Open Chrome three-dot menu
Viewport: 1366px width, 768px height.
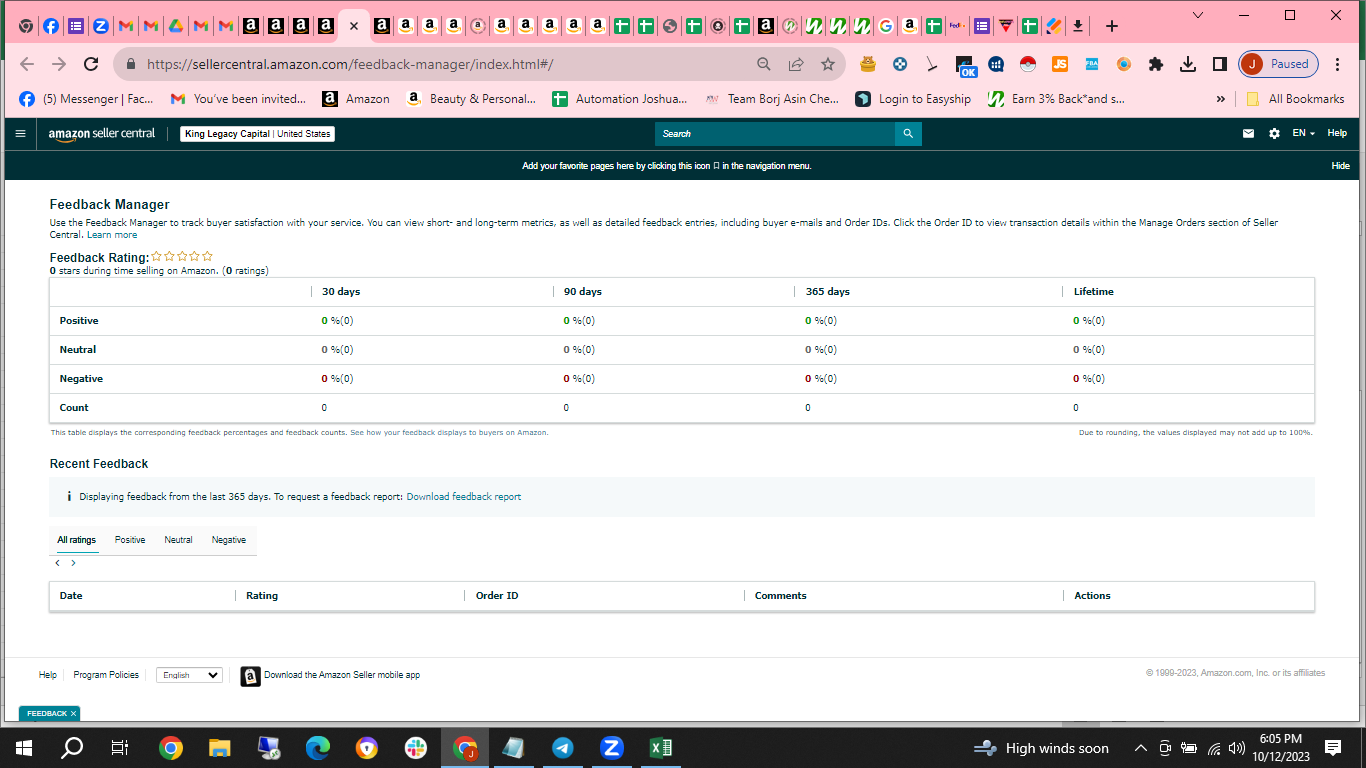click(1338, 64)
